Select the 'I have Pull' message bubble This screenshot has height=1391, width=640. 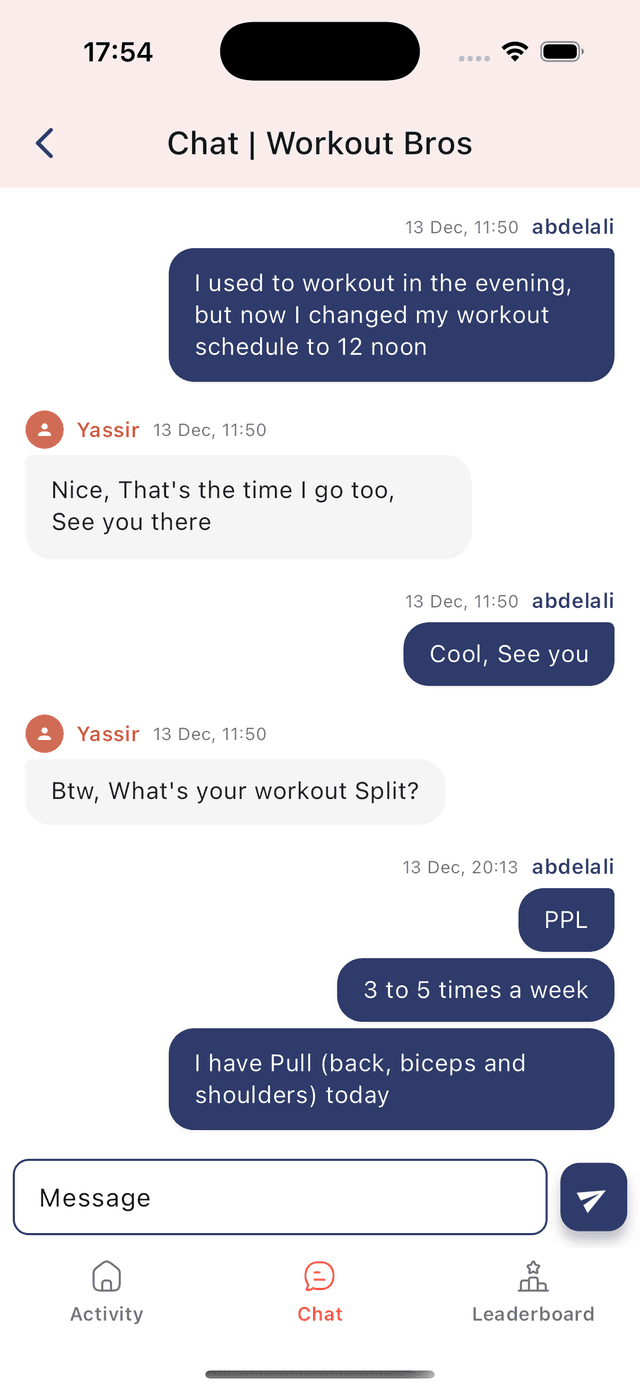391,1079
